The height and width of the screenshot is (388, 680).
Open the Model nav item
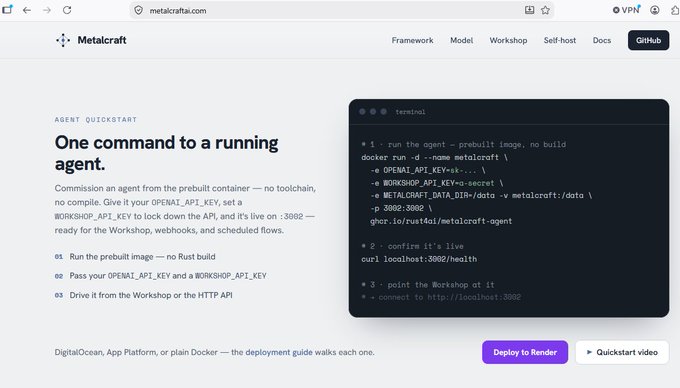point(461,40)
